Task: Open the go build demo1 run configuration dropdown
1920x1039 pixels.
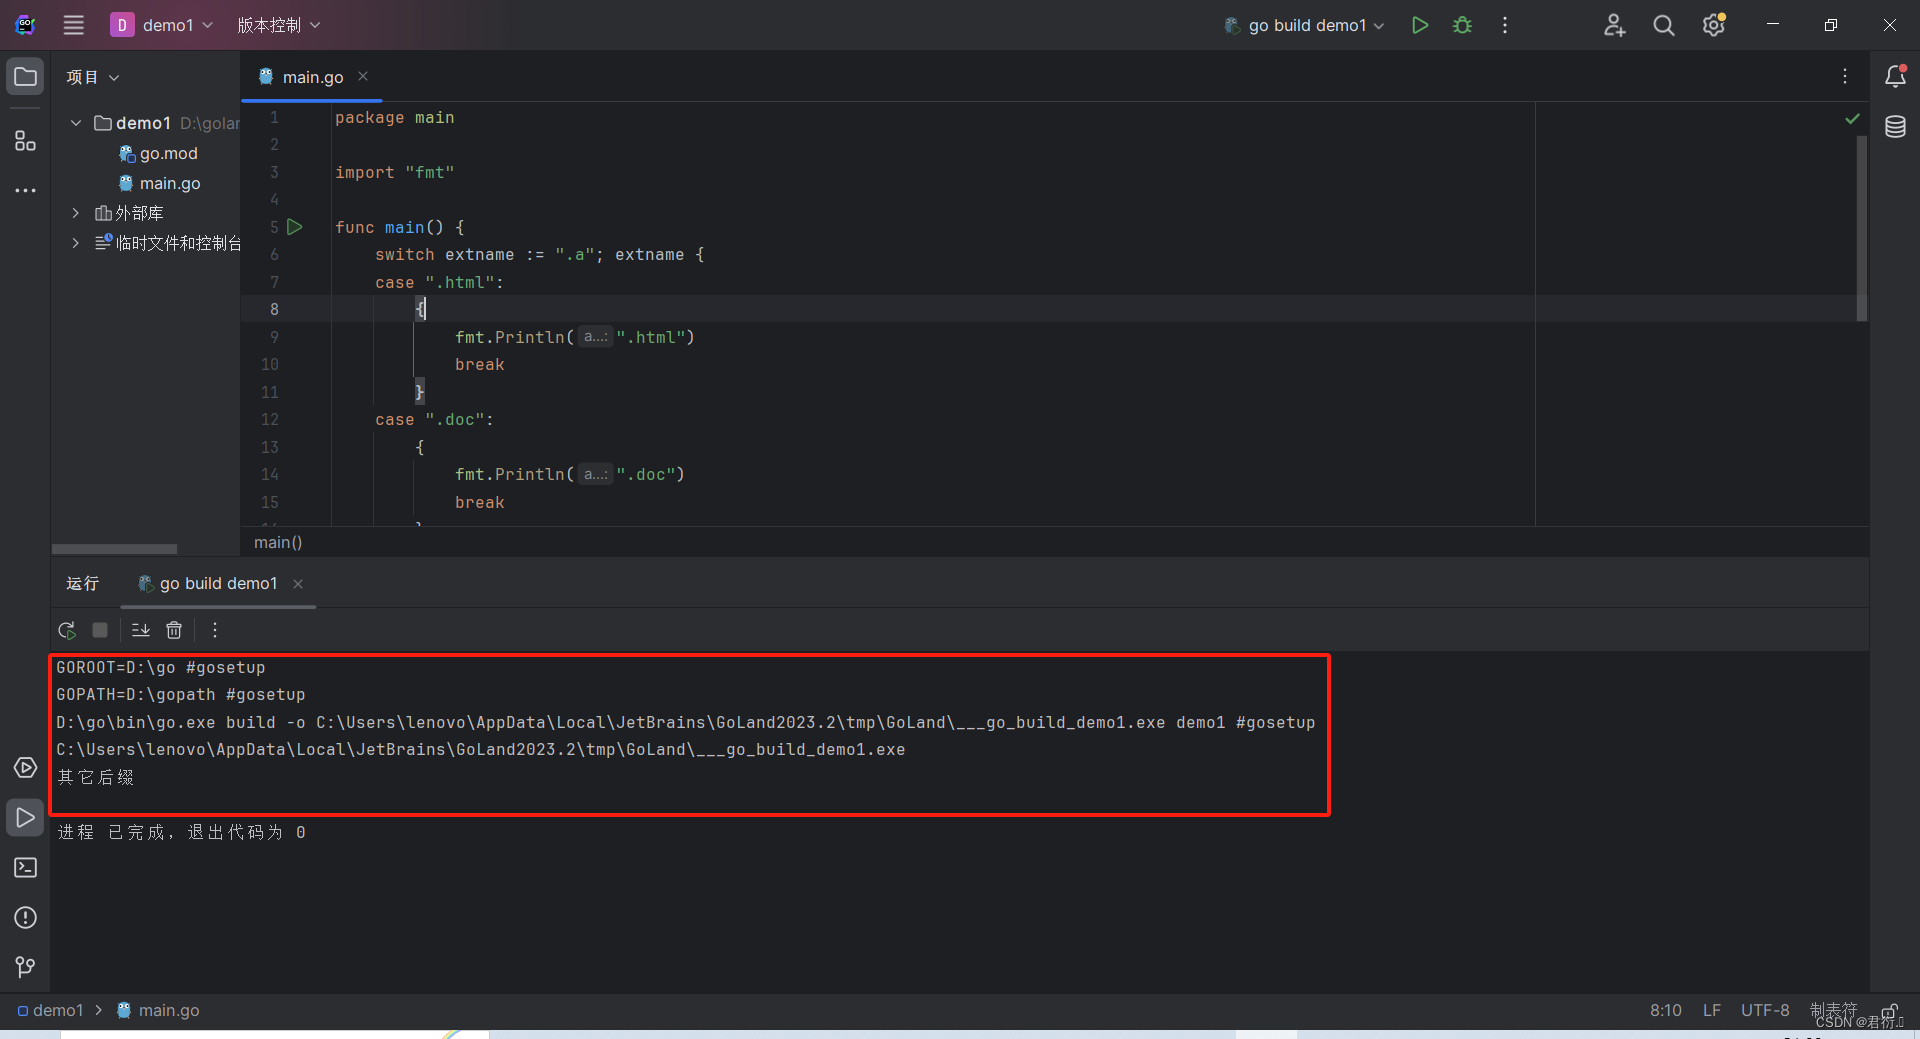Action: (x=1305, y=25)
